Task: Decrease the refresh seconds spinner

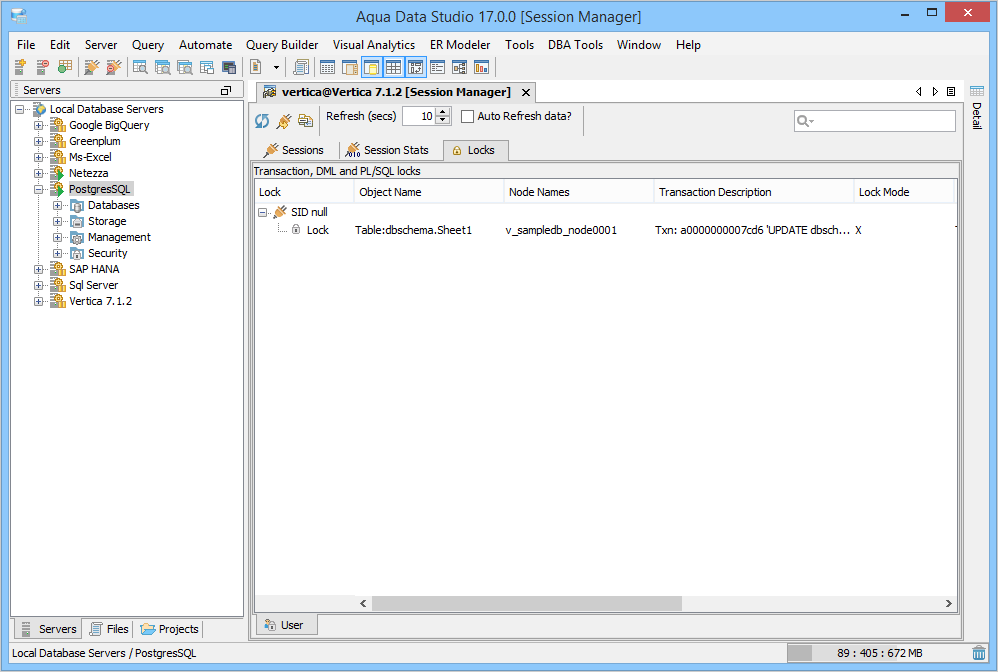Action: coord(443,121)
